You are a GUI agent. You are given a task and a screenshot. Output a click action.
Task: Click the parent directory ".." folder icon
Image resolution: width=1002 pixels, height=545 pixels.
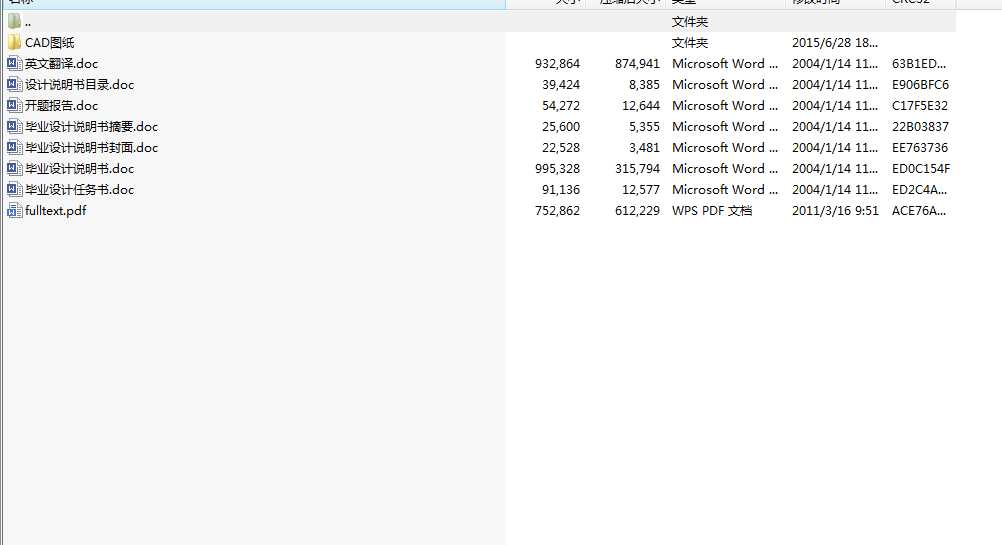click(x=14, y=22)
